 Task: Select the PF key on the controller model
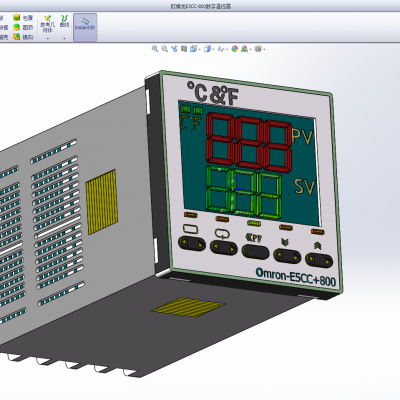tap(255, 251)
